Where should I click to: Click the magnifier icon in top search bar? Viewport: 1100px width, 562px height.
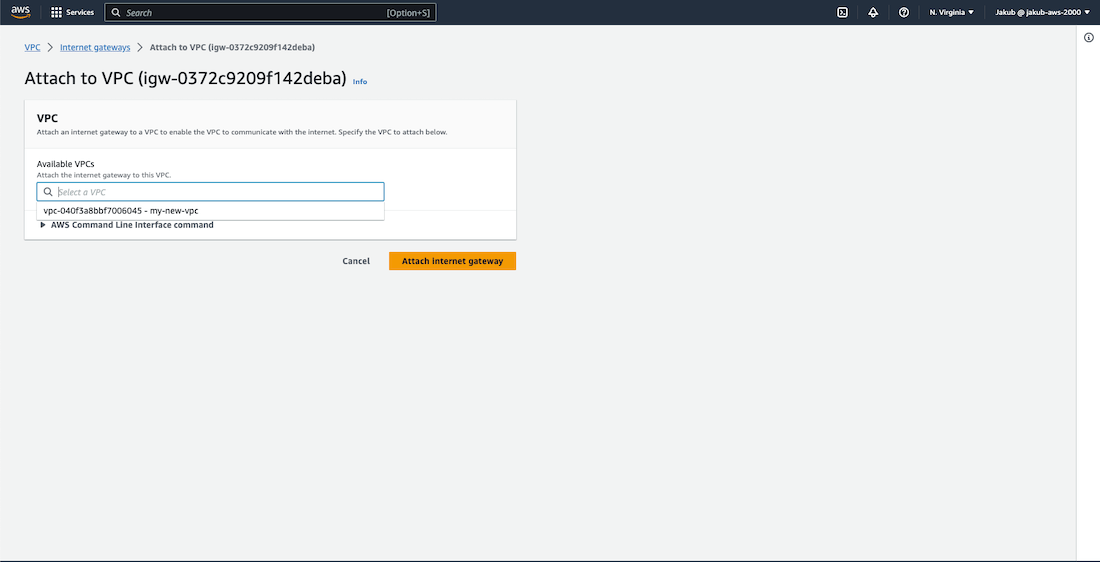tap(116, 13)
